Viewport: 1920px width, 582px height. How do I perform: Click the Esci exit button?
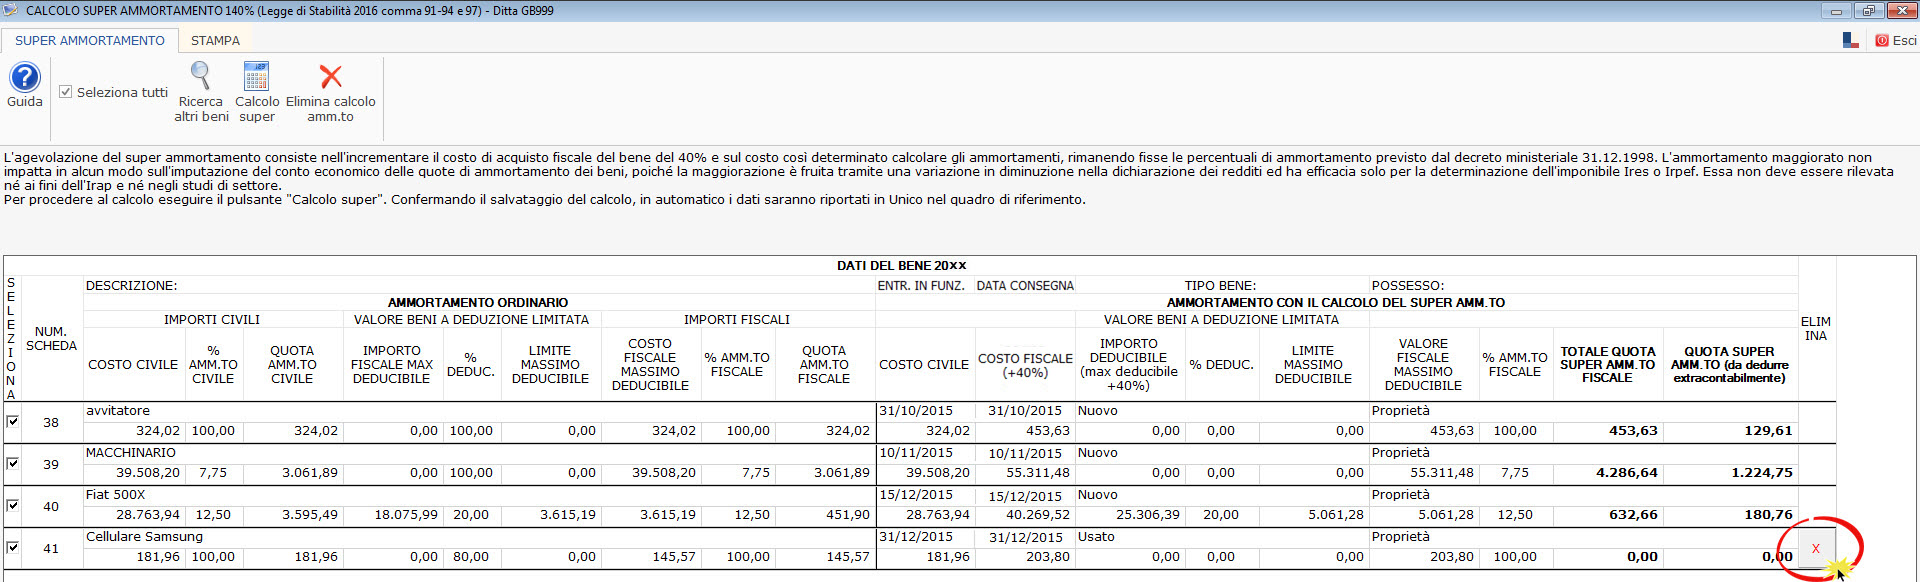click(1896, 40)
